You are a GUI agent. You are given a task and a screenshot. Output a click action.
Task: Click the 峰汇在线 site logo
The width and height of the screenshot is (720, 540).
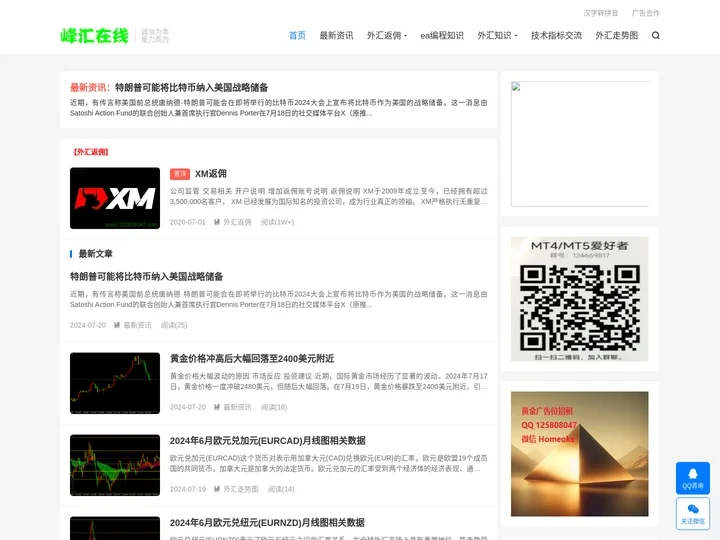[x=95, y=35]
